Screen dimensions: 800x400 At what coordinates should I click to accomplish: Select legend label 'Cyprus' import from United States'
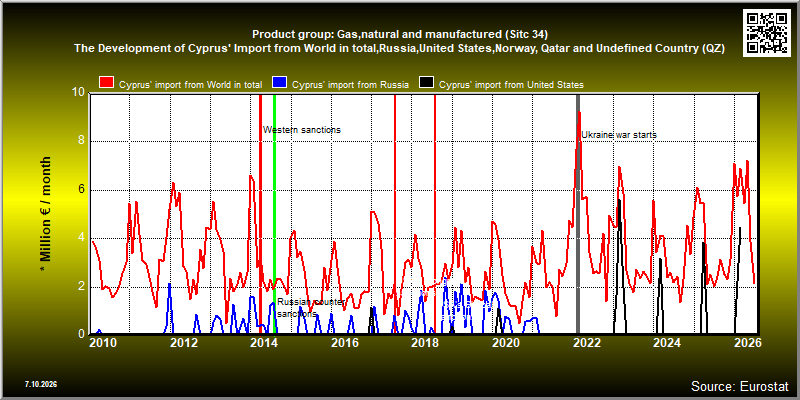(511, 85)
